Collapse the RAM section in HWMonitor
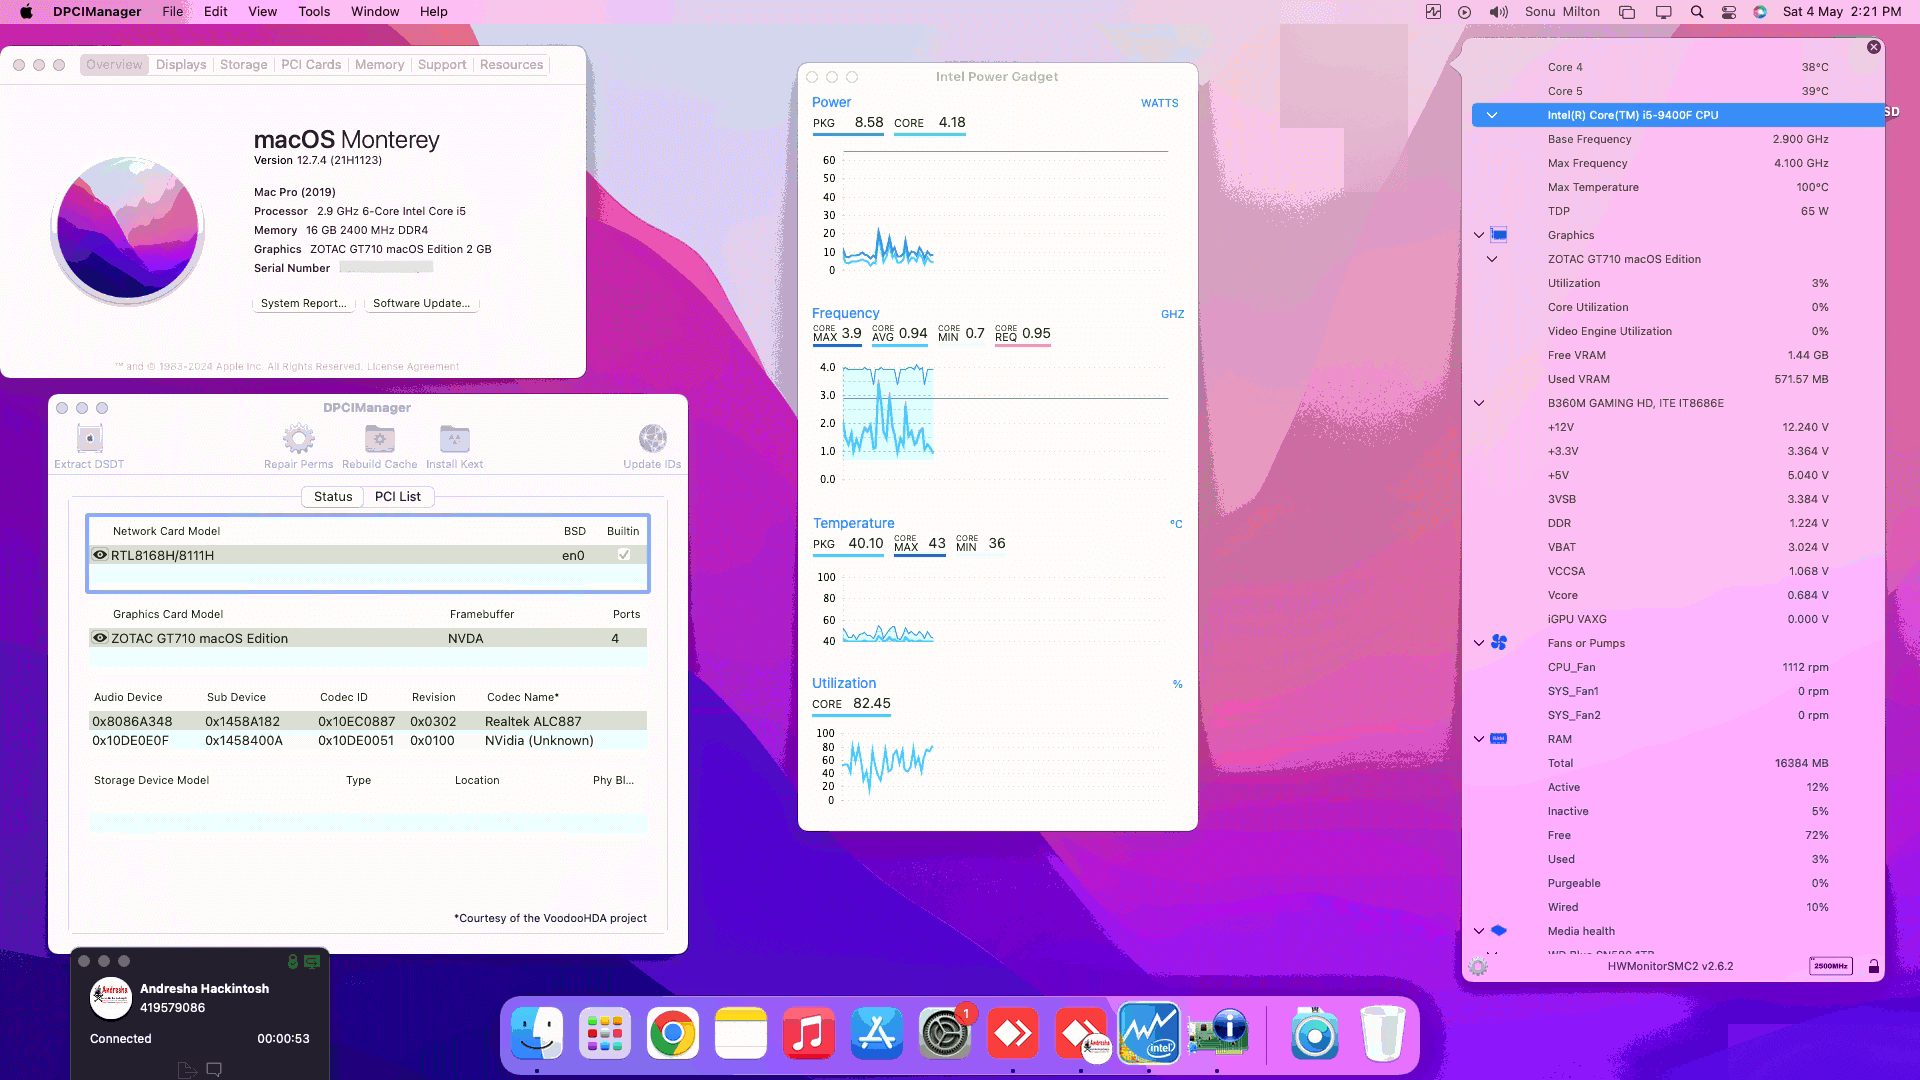 1479,739
